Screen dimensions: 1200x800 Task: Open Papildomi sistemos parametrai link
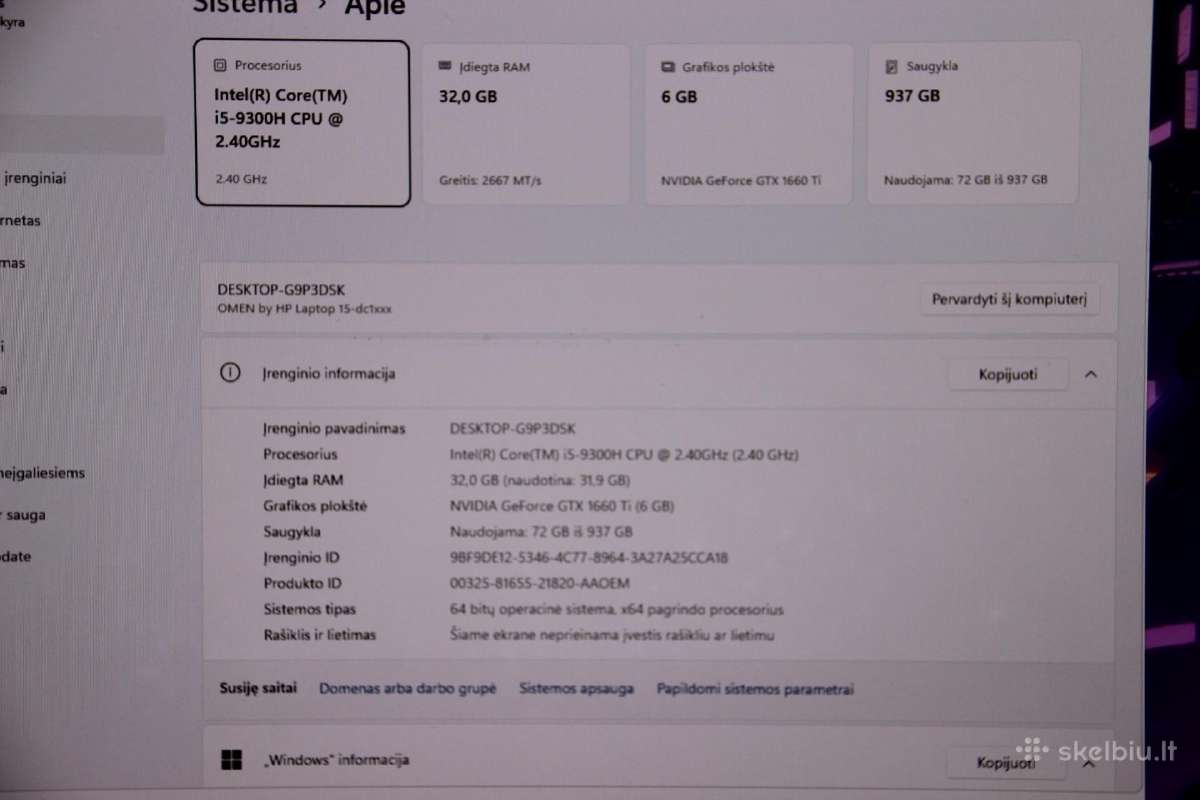(755, 689)
